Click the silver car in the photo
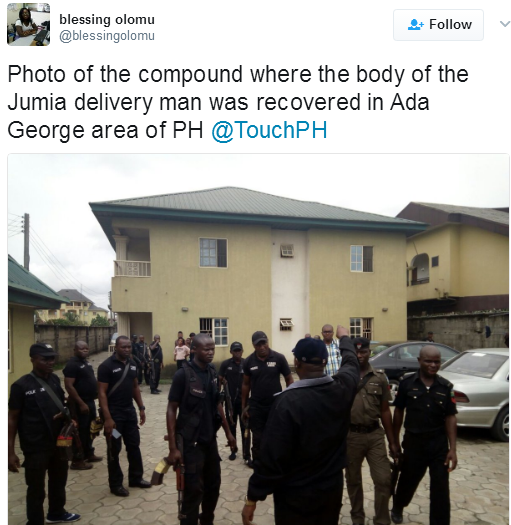Screen dimensions: 511x525 click(x=476, y=390)
